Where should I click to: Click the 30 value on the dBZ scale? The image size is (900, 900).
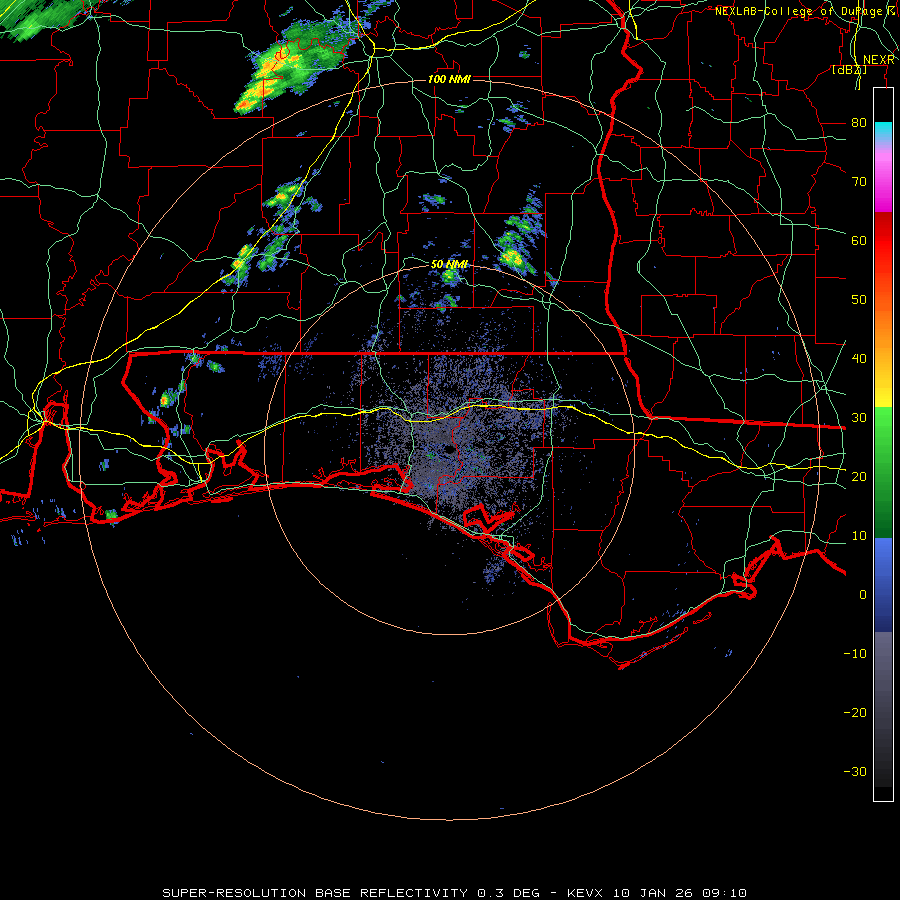pos(859,417)
